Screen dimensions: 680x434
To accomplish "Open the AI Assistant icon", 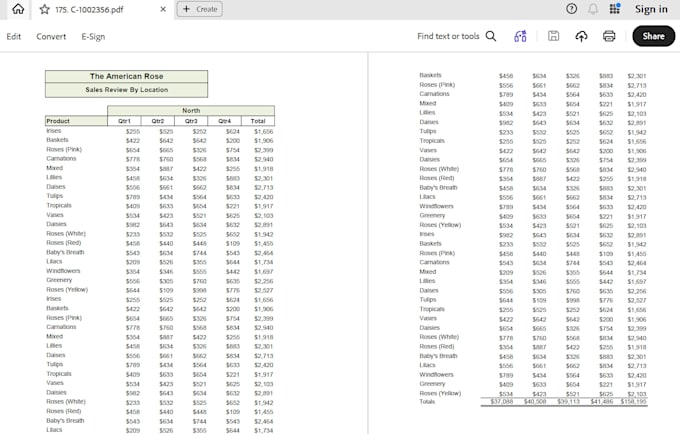I will coord(520,36).
